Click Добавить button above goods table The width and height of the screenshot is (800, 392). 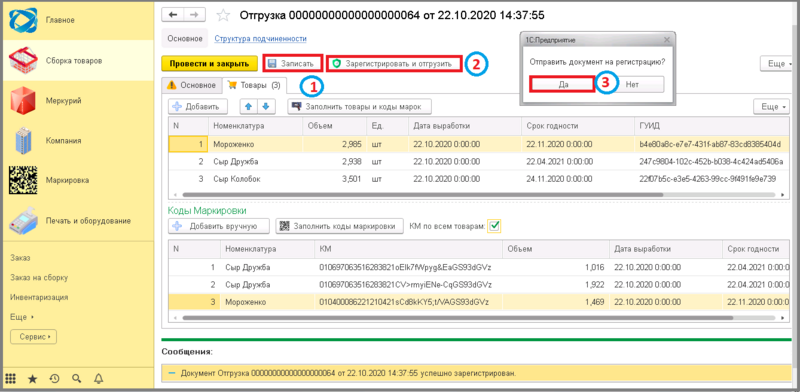198,107
